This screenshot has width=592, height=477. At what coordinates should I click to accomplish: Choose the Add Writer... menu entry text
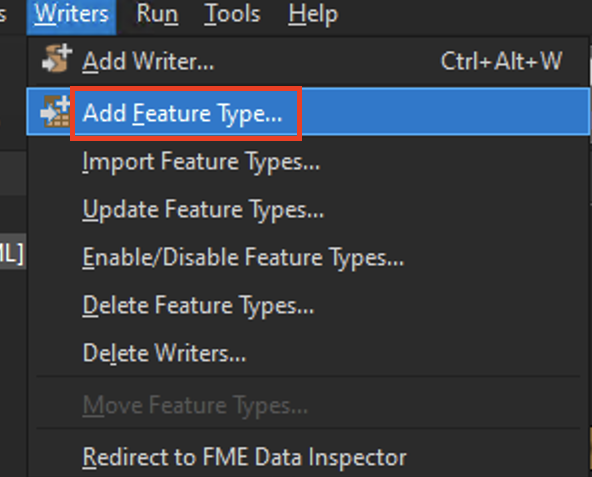[148, 61]
